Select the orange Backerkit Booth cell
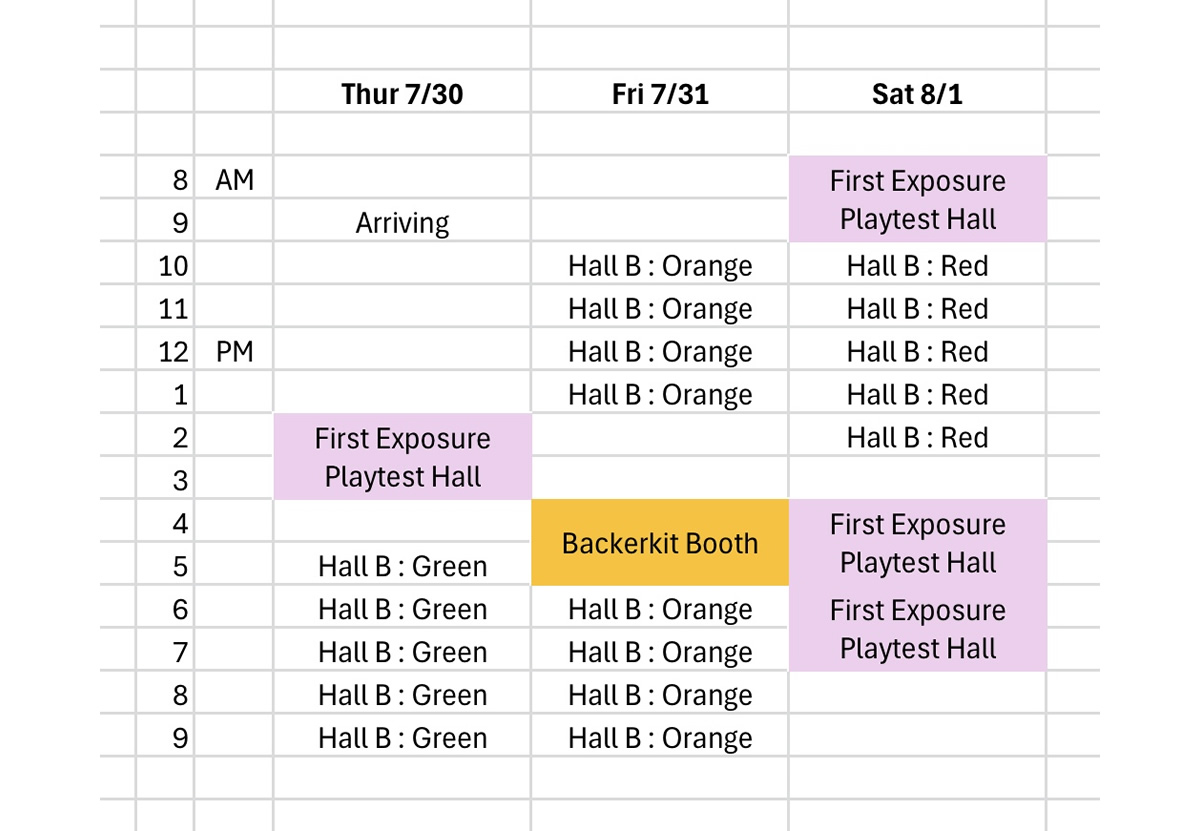 [x=660, y=542]
